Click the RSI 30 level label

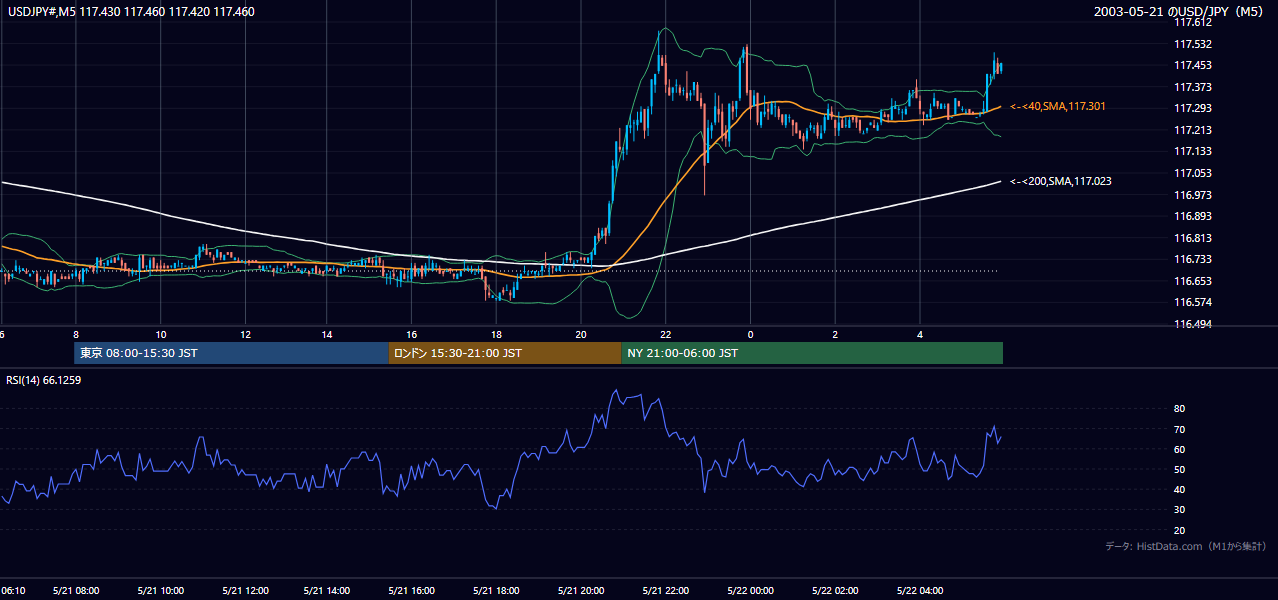tap(1180, 510)
